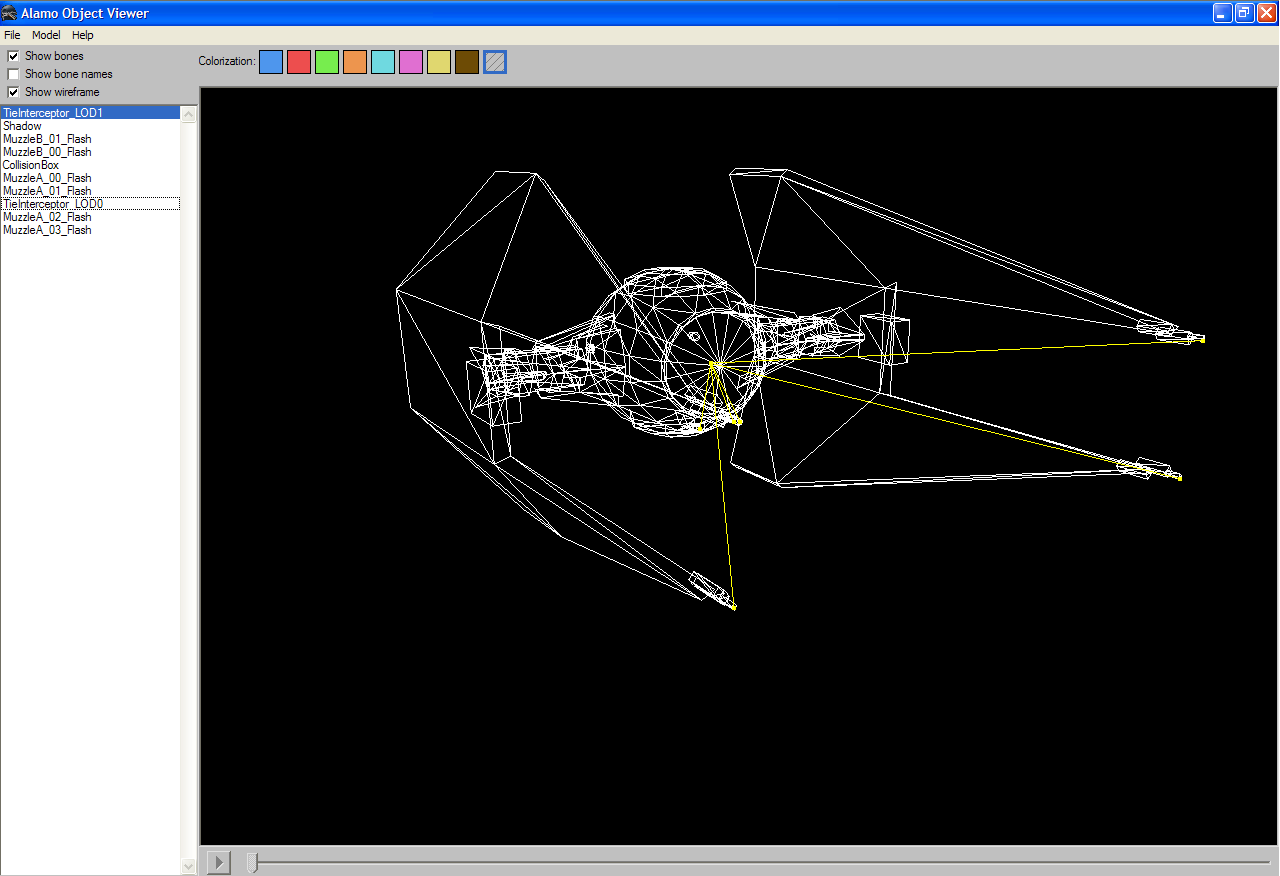Turn off Show wireframe checkbox
Screen dimensions: 1280x876
click(x=13, y=92)
